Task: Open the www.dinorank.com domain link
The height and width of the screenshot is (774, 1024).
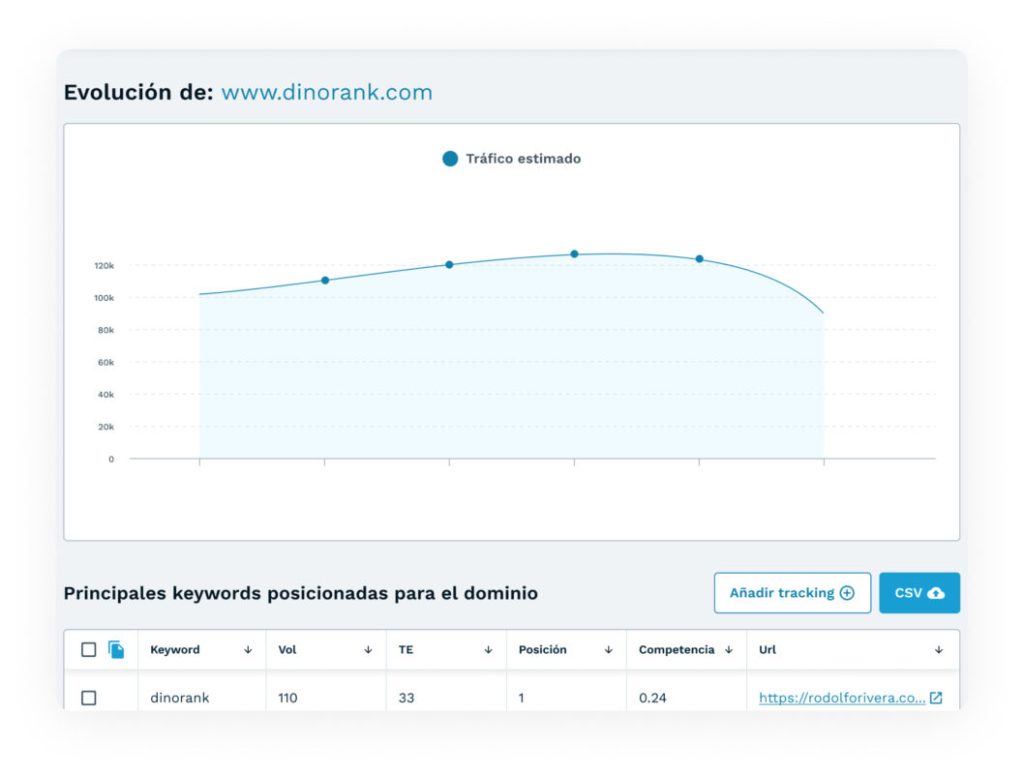Action: coord(327,93)
